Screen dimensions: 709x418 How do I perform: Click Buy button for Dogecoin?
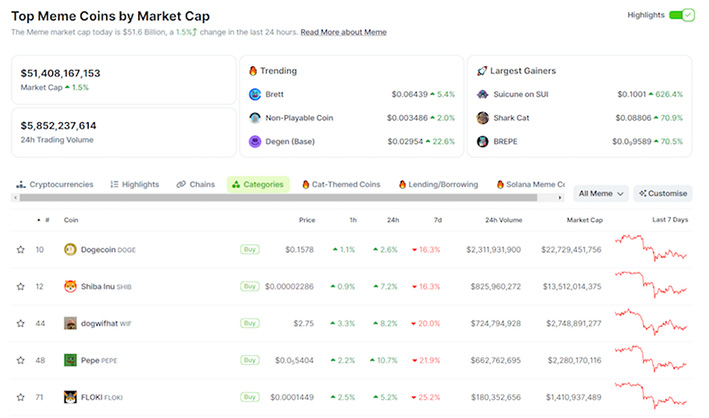click(250, 249)
